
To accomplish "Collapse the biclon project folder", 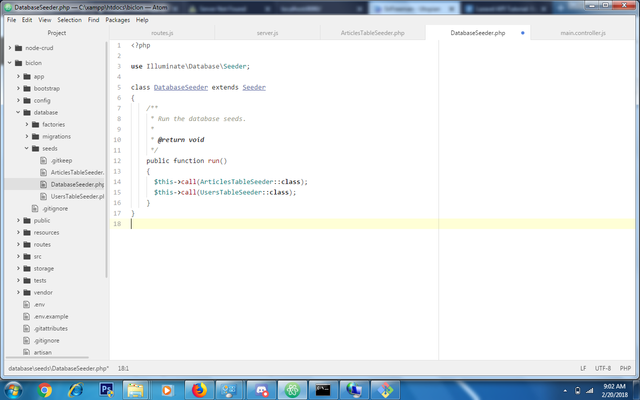I will coord(10,63).
